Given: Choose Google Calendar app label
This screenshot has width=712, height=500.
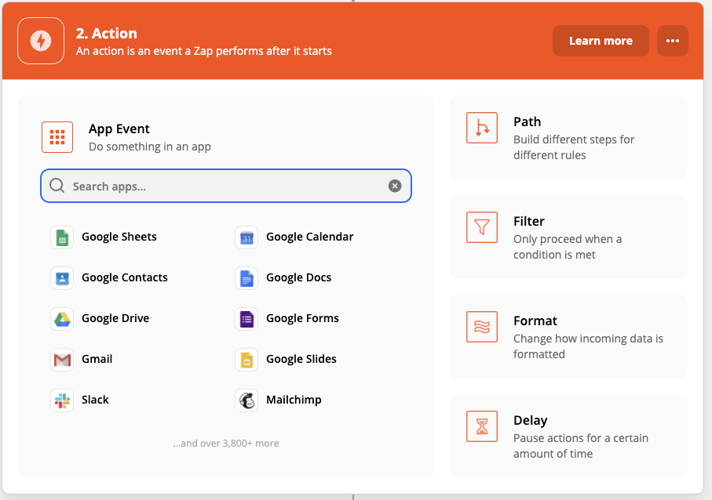Looking at the screenshot, I should [x=310, y=237].
